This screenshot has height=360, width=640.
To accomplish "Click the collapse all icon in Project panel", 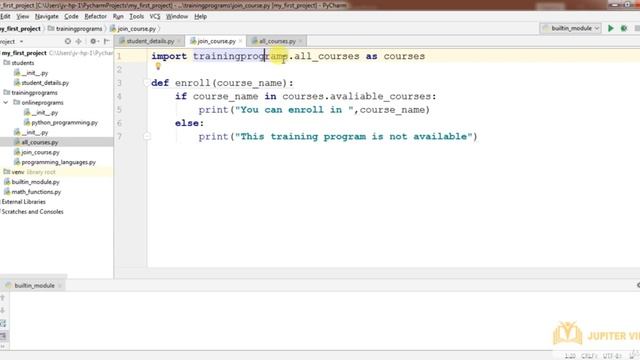I will (79, 41).
